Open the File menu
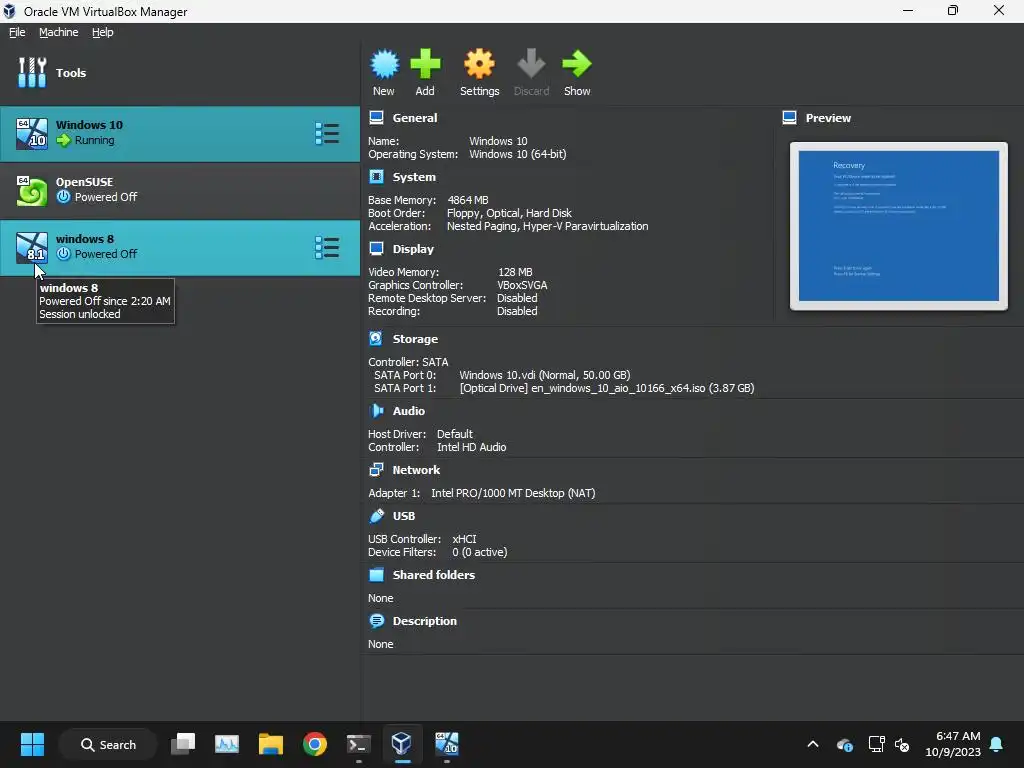Screen dimensions: 1024x768 point(17,32)
